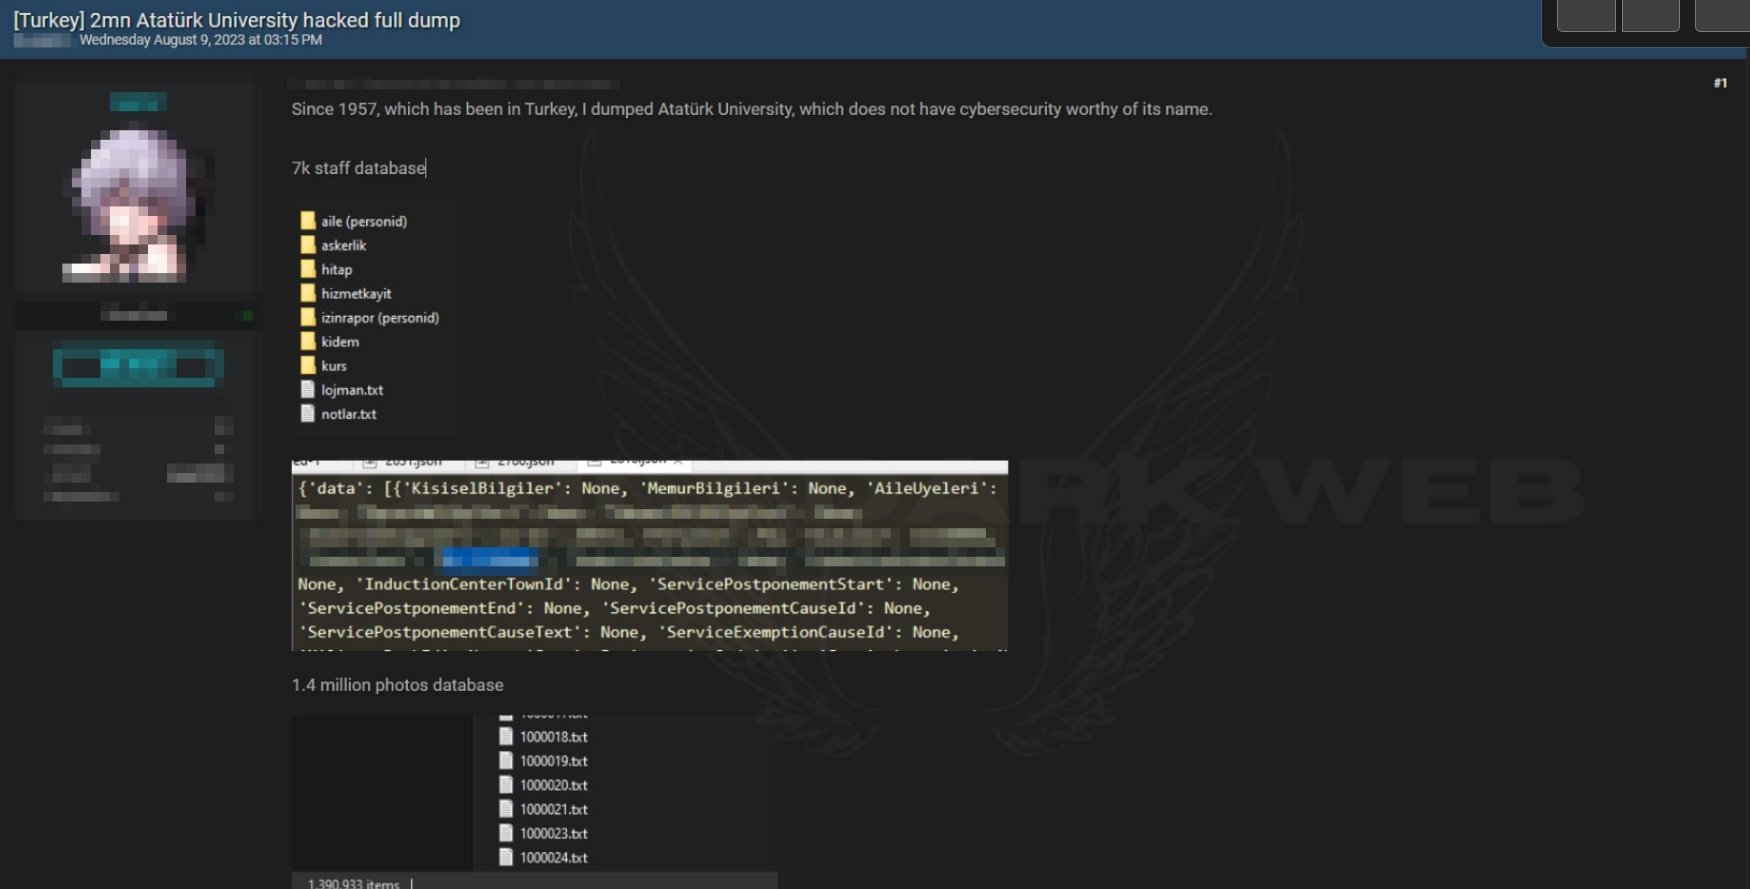Click the #1 post number link
The width and height of the screenshot is (1750, 889).
pos(1720,83)
